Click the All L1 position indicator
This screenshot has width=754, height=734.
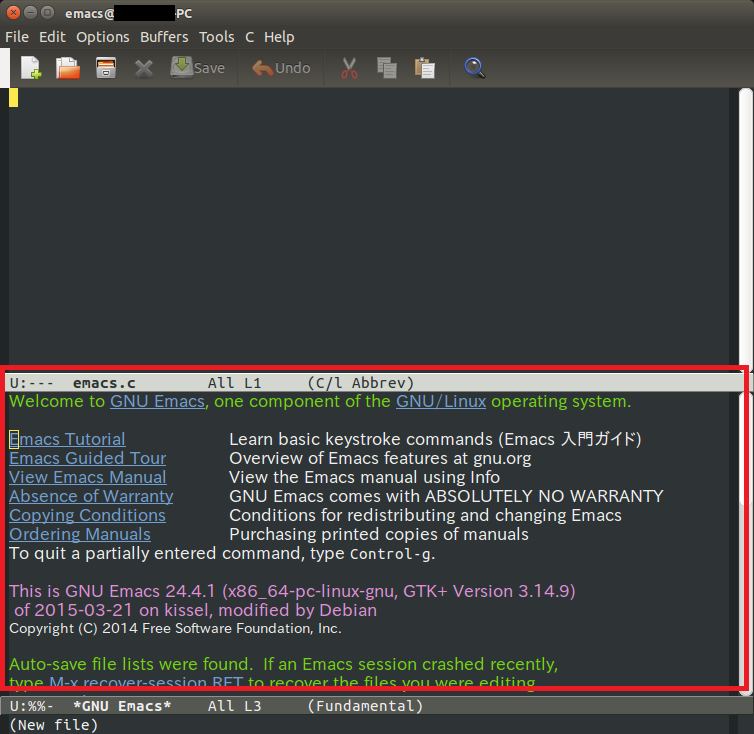point(234,383)
